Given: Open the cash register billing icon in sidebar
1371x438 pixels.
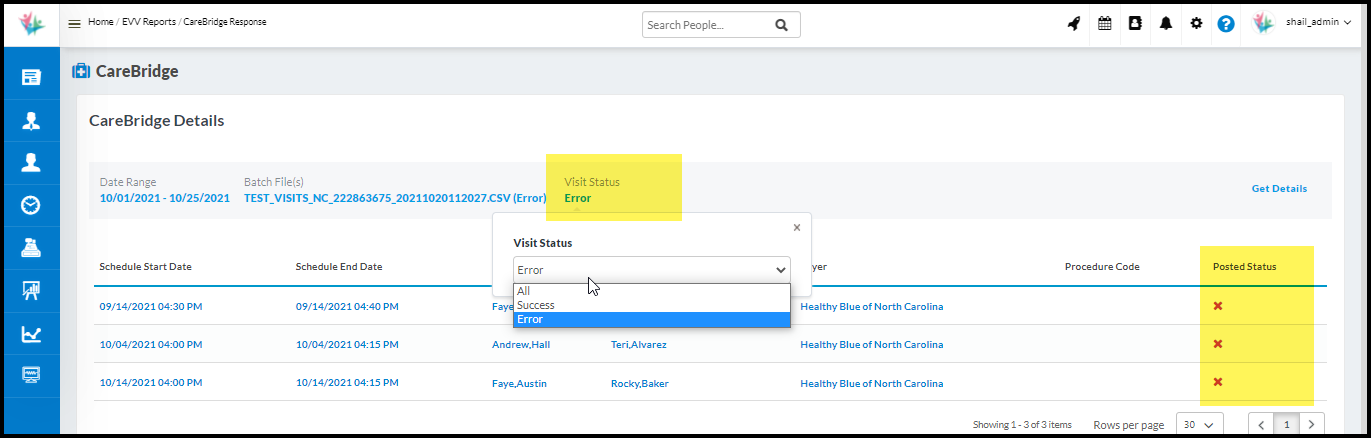Looking at the screenshot, I should pos(31,248).
